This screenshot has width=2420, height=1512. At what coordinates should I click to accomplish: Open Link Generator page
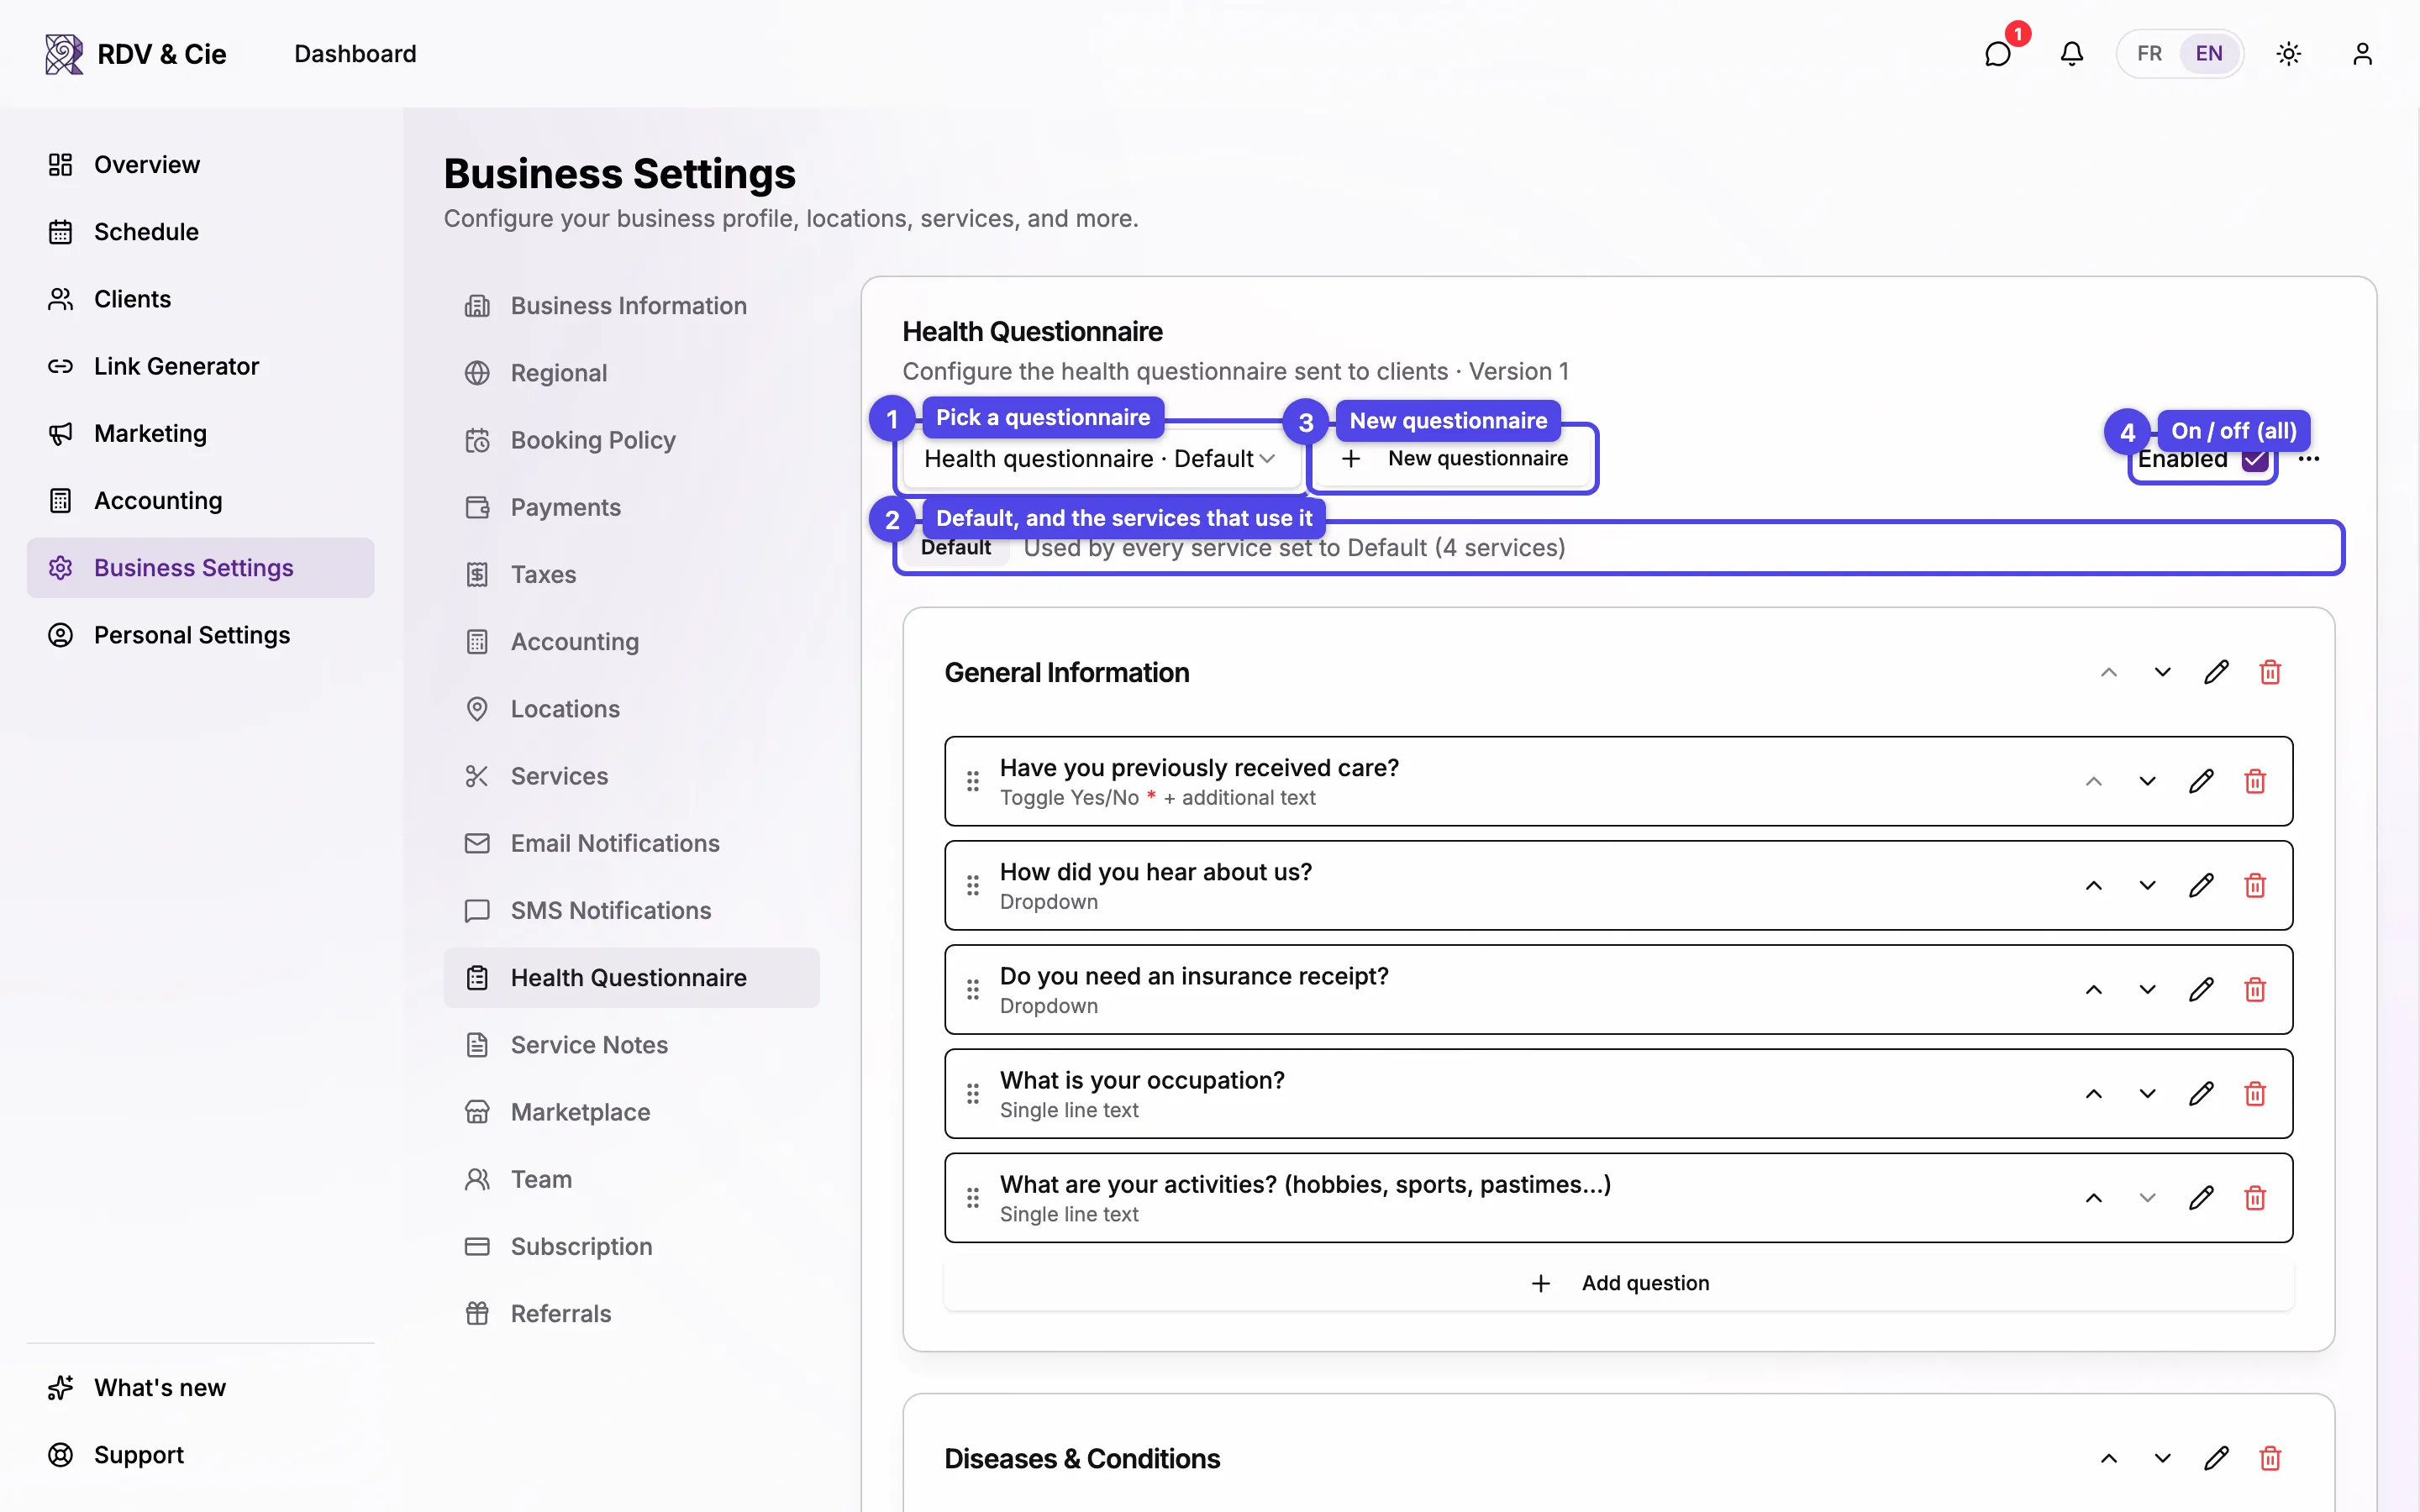pyautogui.click(x=200, y=366)
